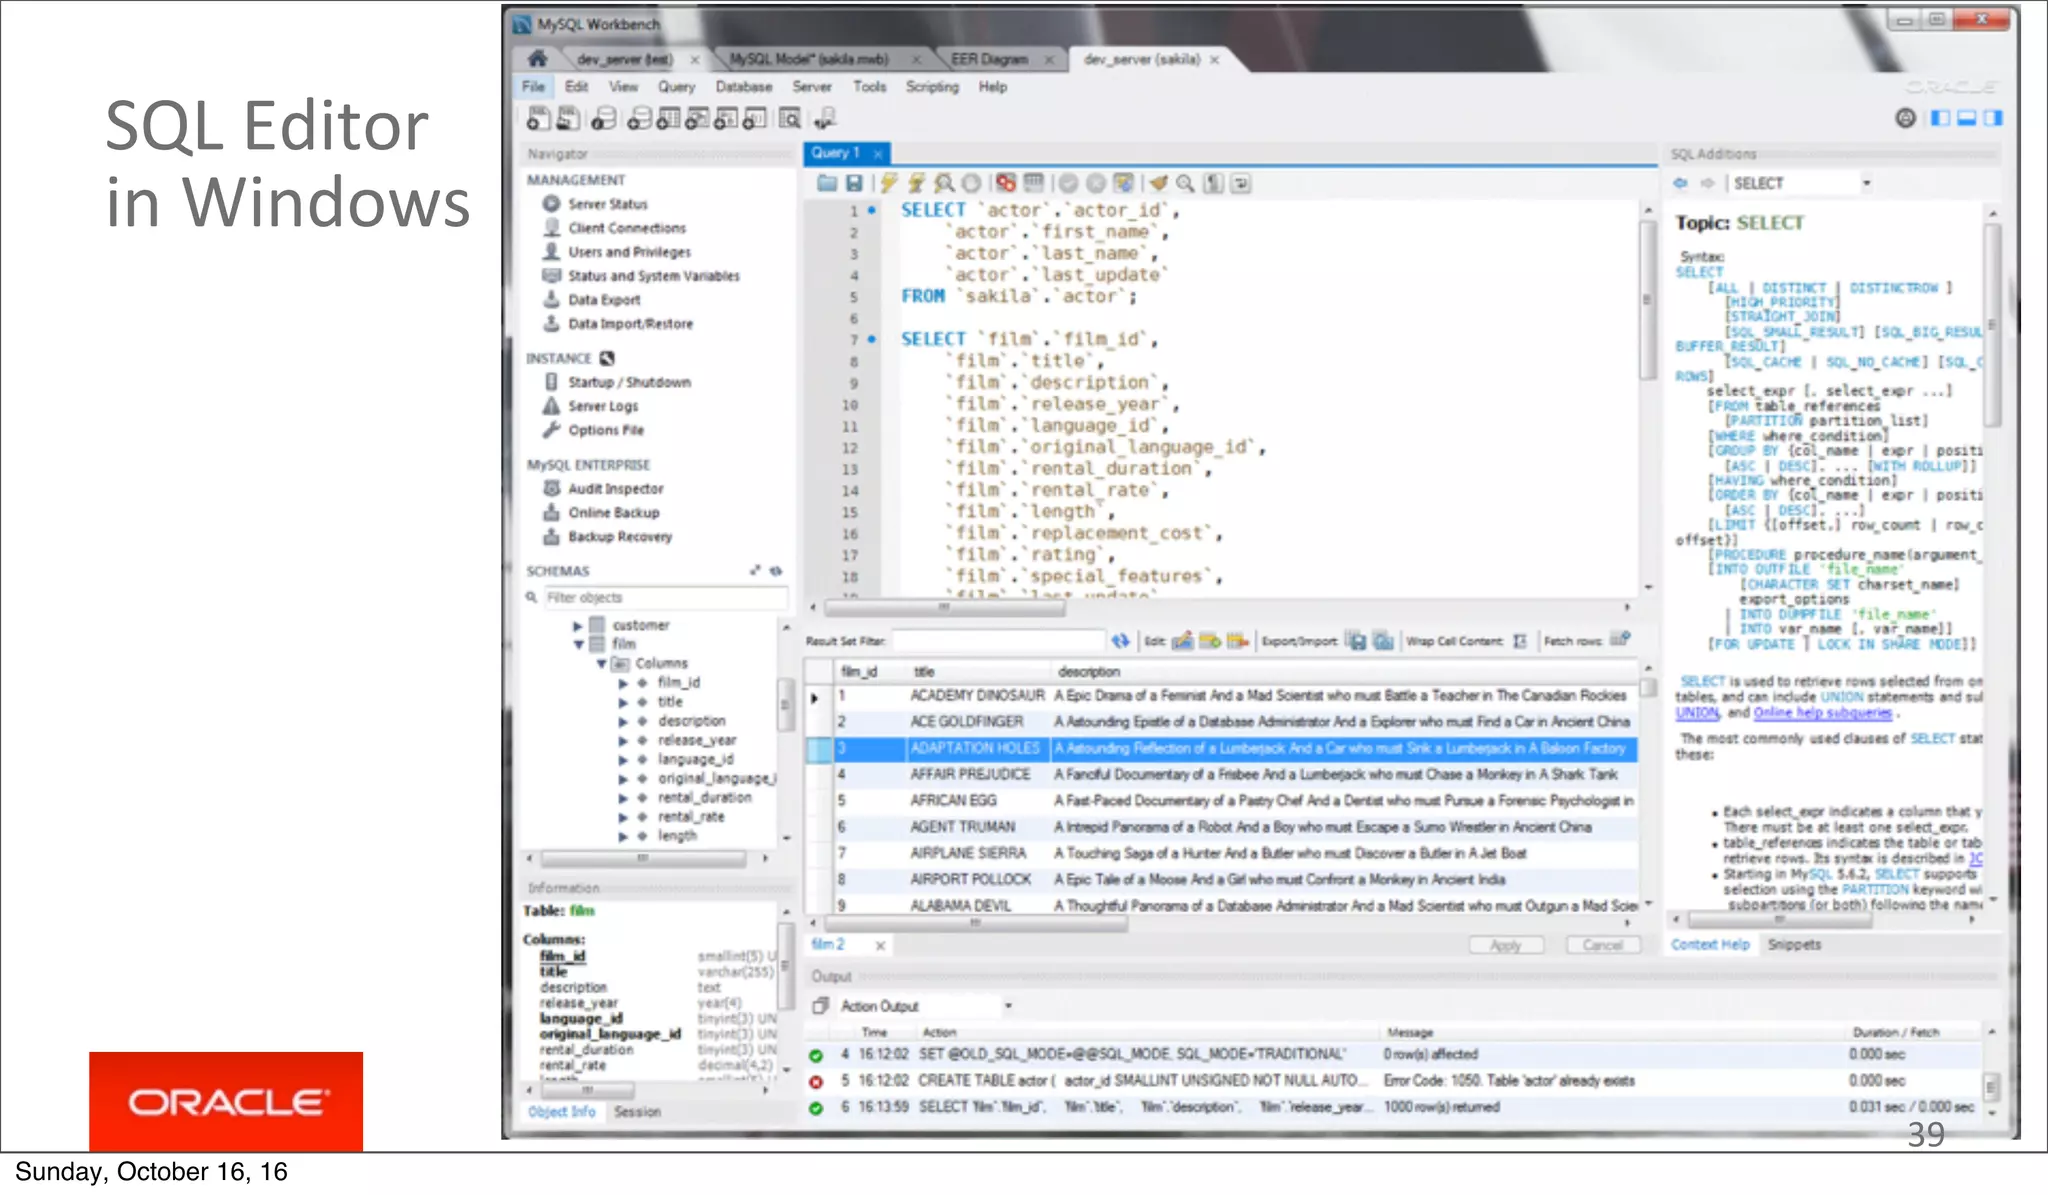Expand the description column node
This screenshot has width=2048, height=1195.
623,721
